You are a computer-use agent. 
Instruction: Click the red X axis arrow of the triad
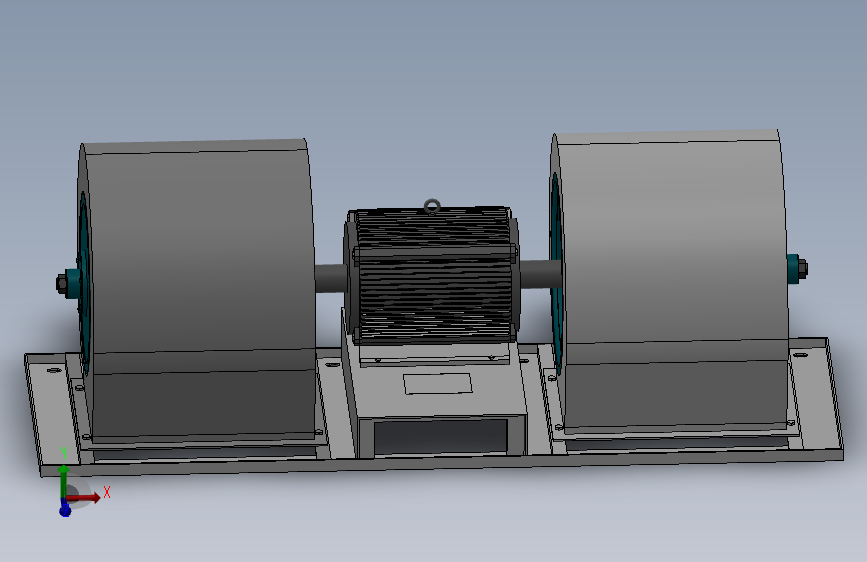point(84,497)
